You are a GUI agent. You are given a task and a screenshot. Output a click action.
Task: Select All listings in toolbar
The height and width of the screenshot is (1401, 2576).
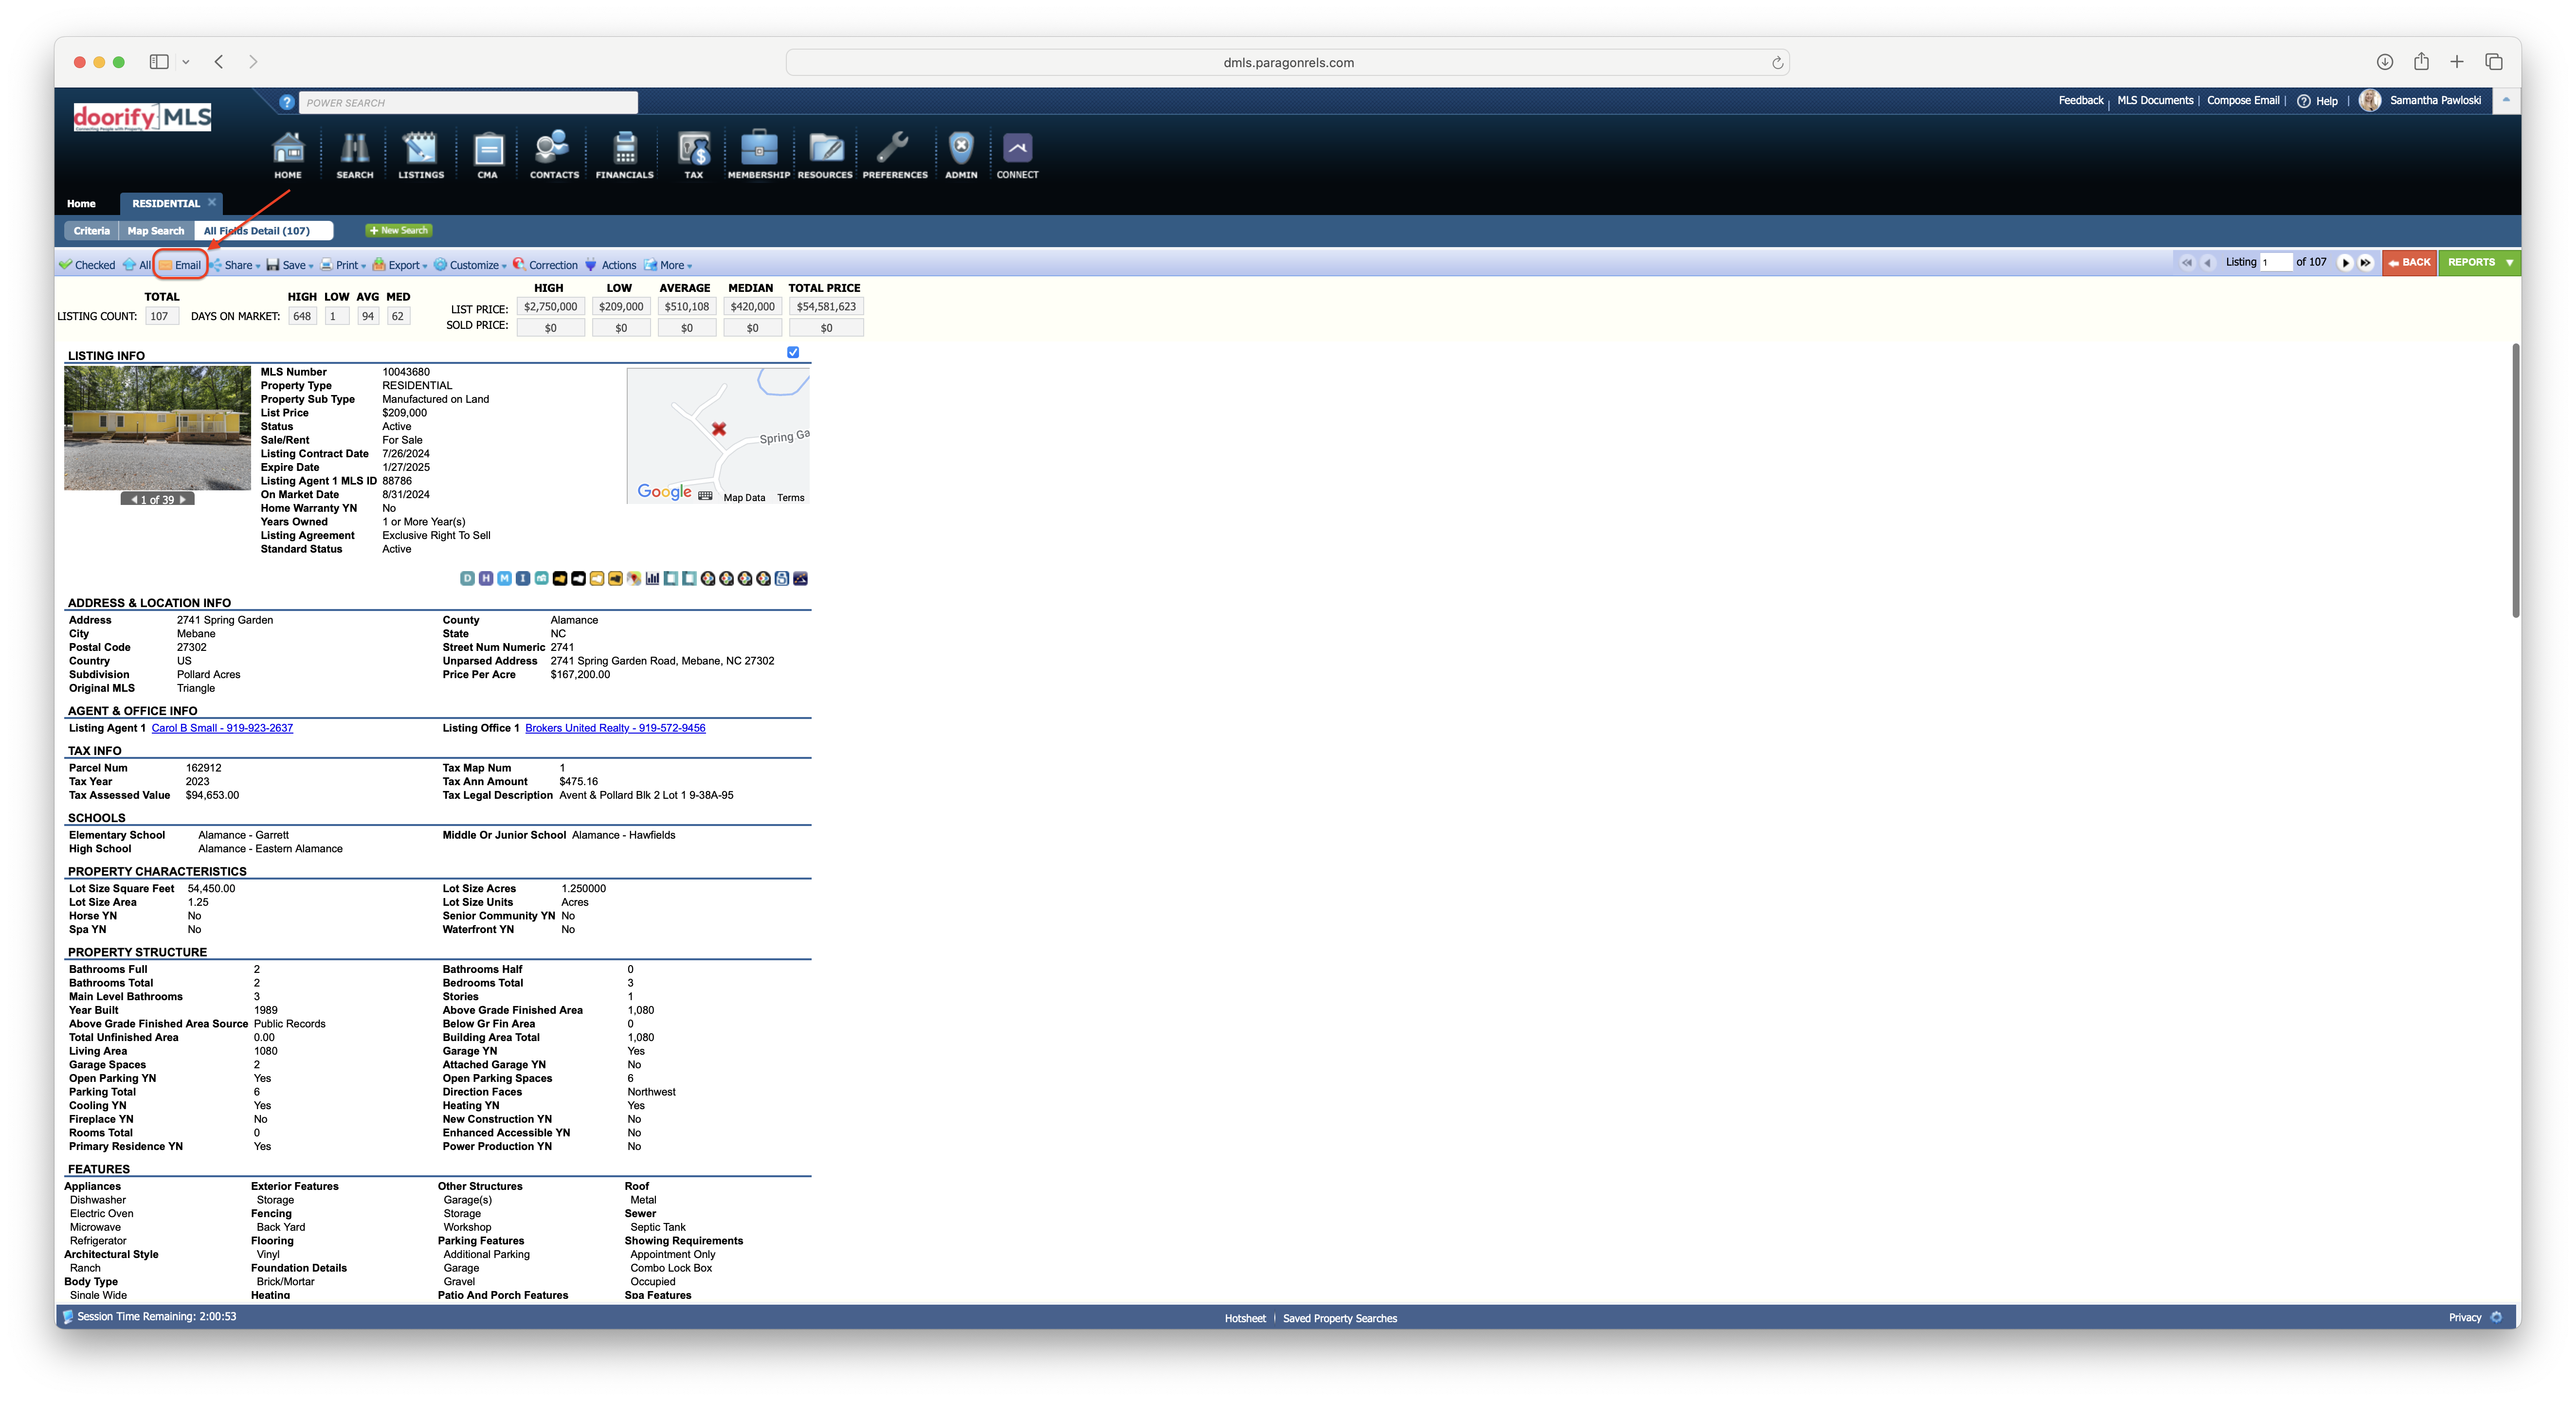coord(137,265)
